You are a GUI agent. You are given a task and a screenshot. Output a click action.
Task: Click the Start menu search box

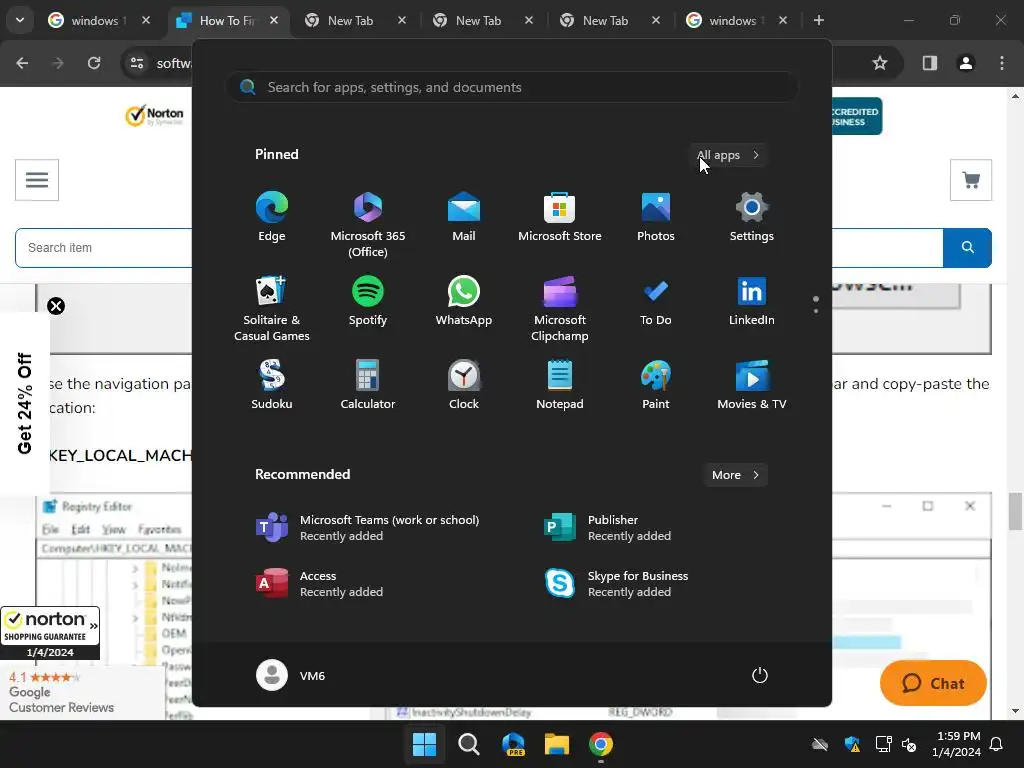512,88
